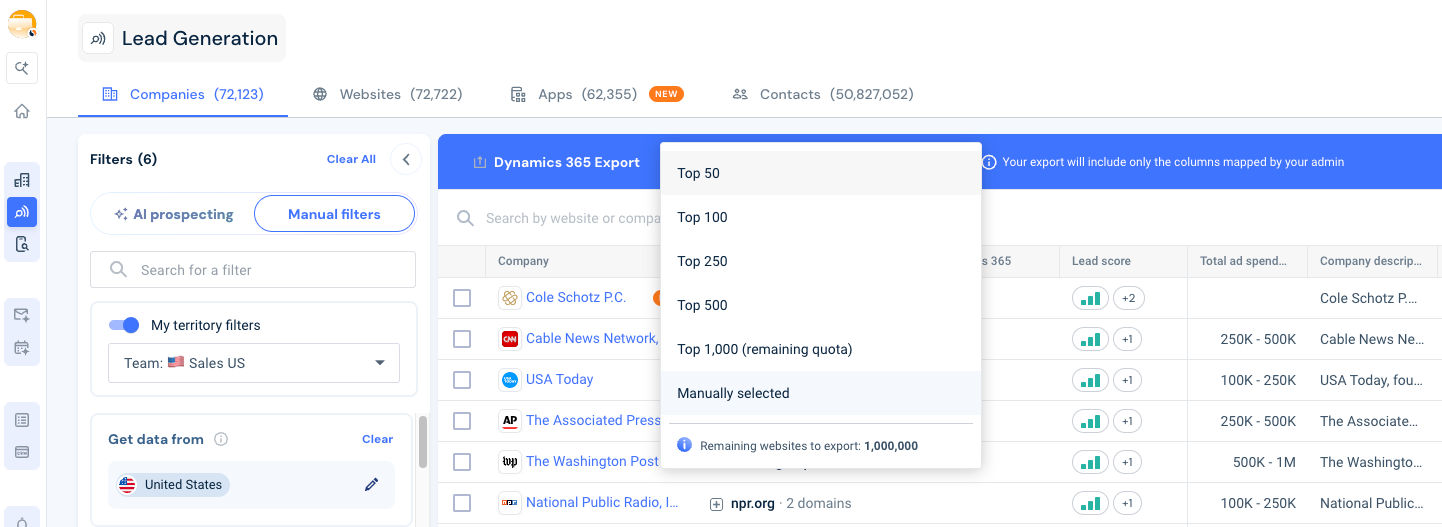This screenshot has height=527, width=1442.
Task: Choose Top 500 export option
Action: pos(820,305)
